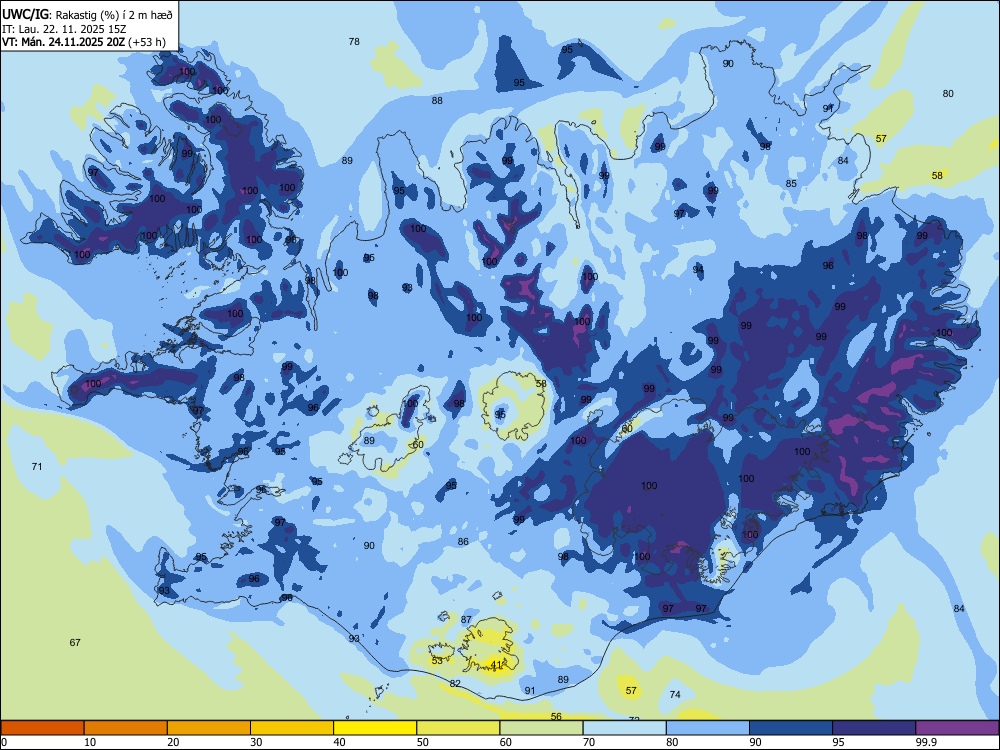The width and height of the screenshot is (1000, 750).
Task: Click the title text 'Rakastig (%) í 2 m hæð'
Action: pyautogui.click(x=114, y=15)
